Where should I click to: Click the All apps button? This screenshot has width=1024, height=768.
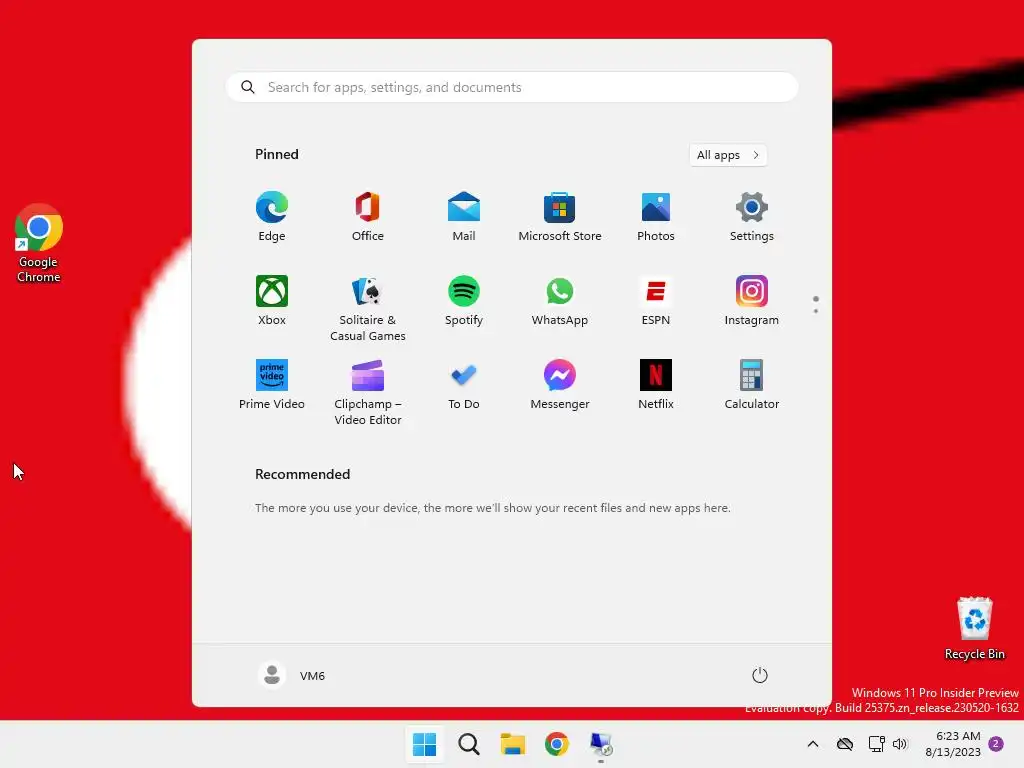click(x=728, y=155)
